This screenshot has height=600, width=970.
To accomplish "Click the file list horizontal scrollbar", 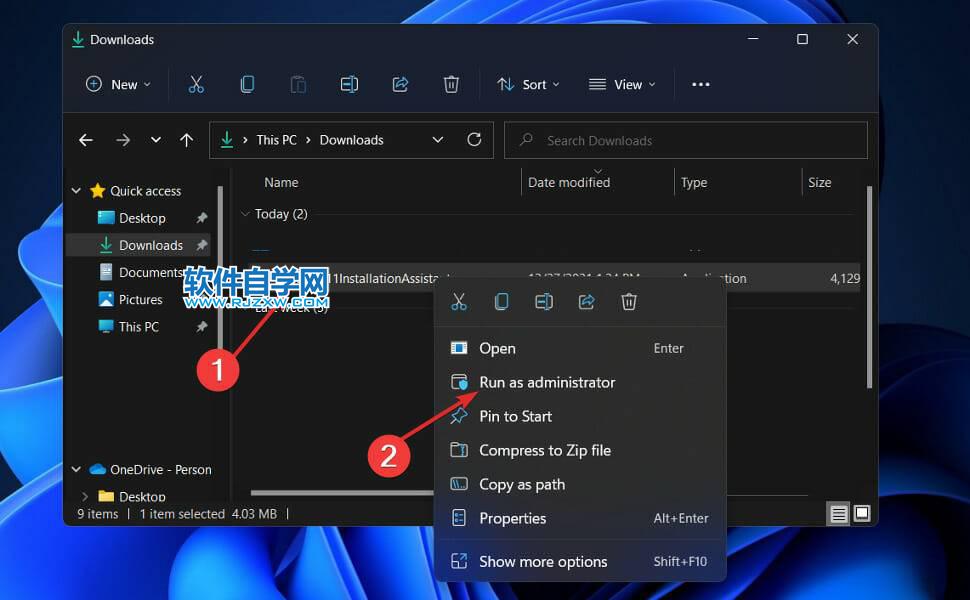I will pyautogui.click(x=342, y=493).
